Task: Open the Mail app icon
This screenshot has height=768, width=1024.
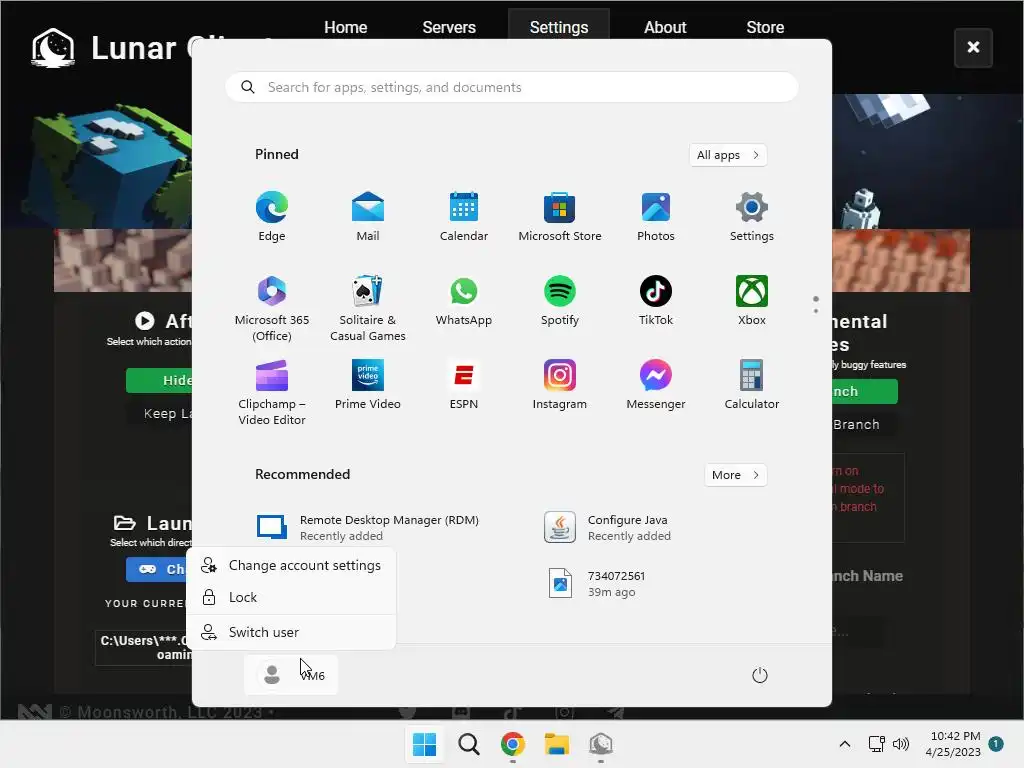Action: [x=368, y=217]
